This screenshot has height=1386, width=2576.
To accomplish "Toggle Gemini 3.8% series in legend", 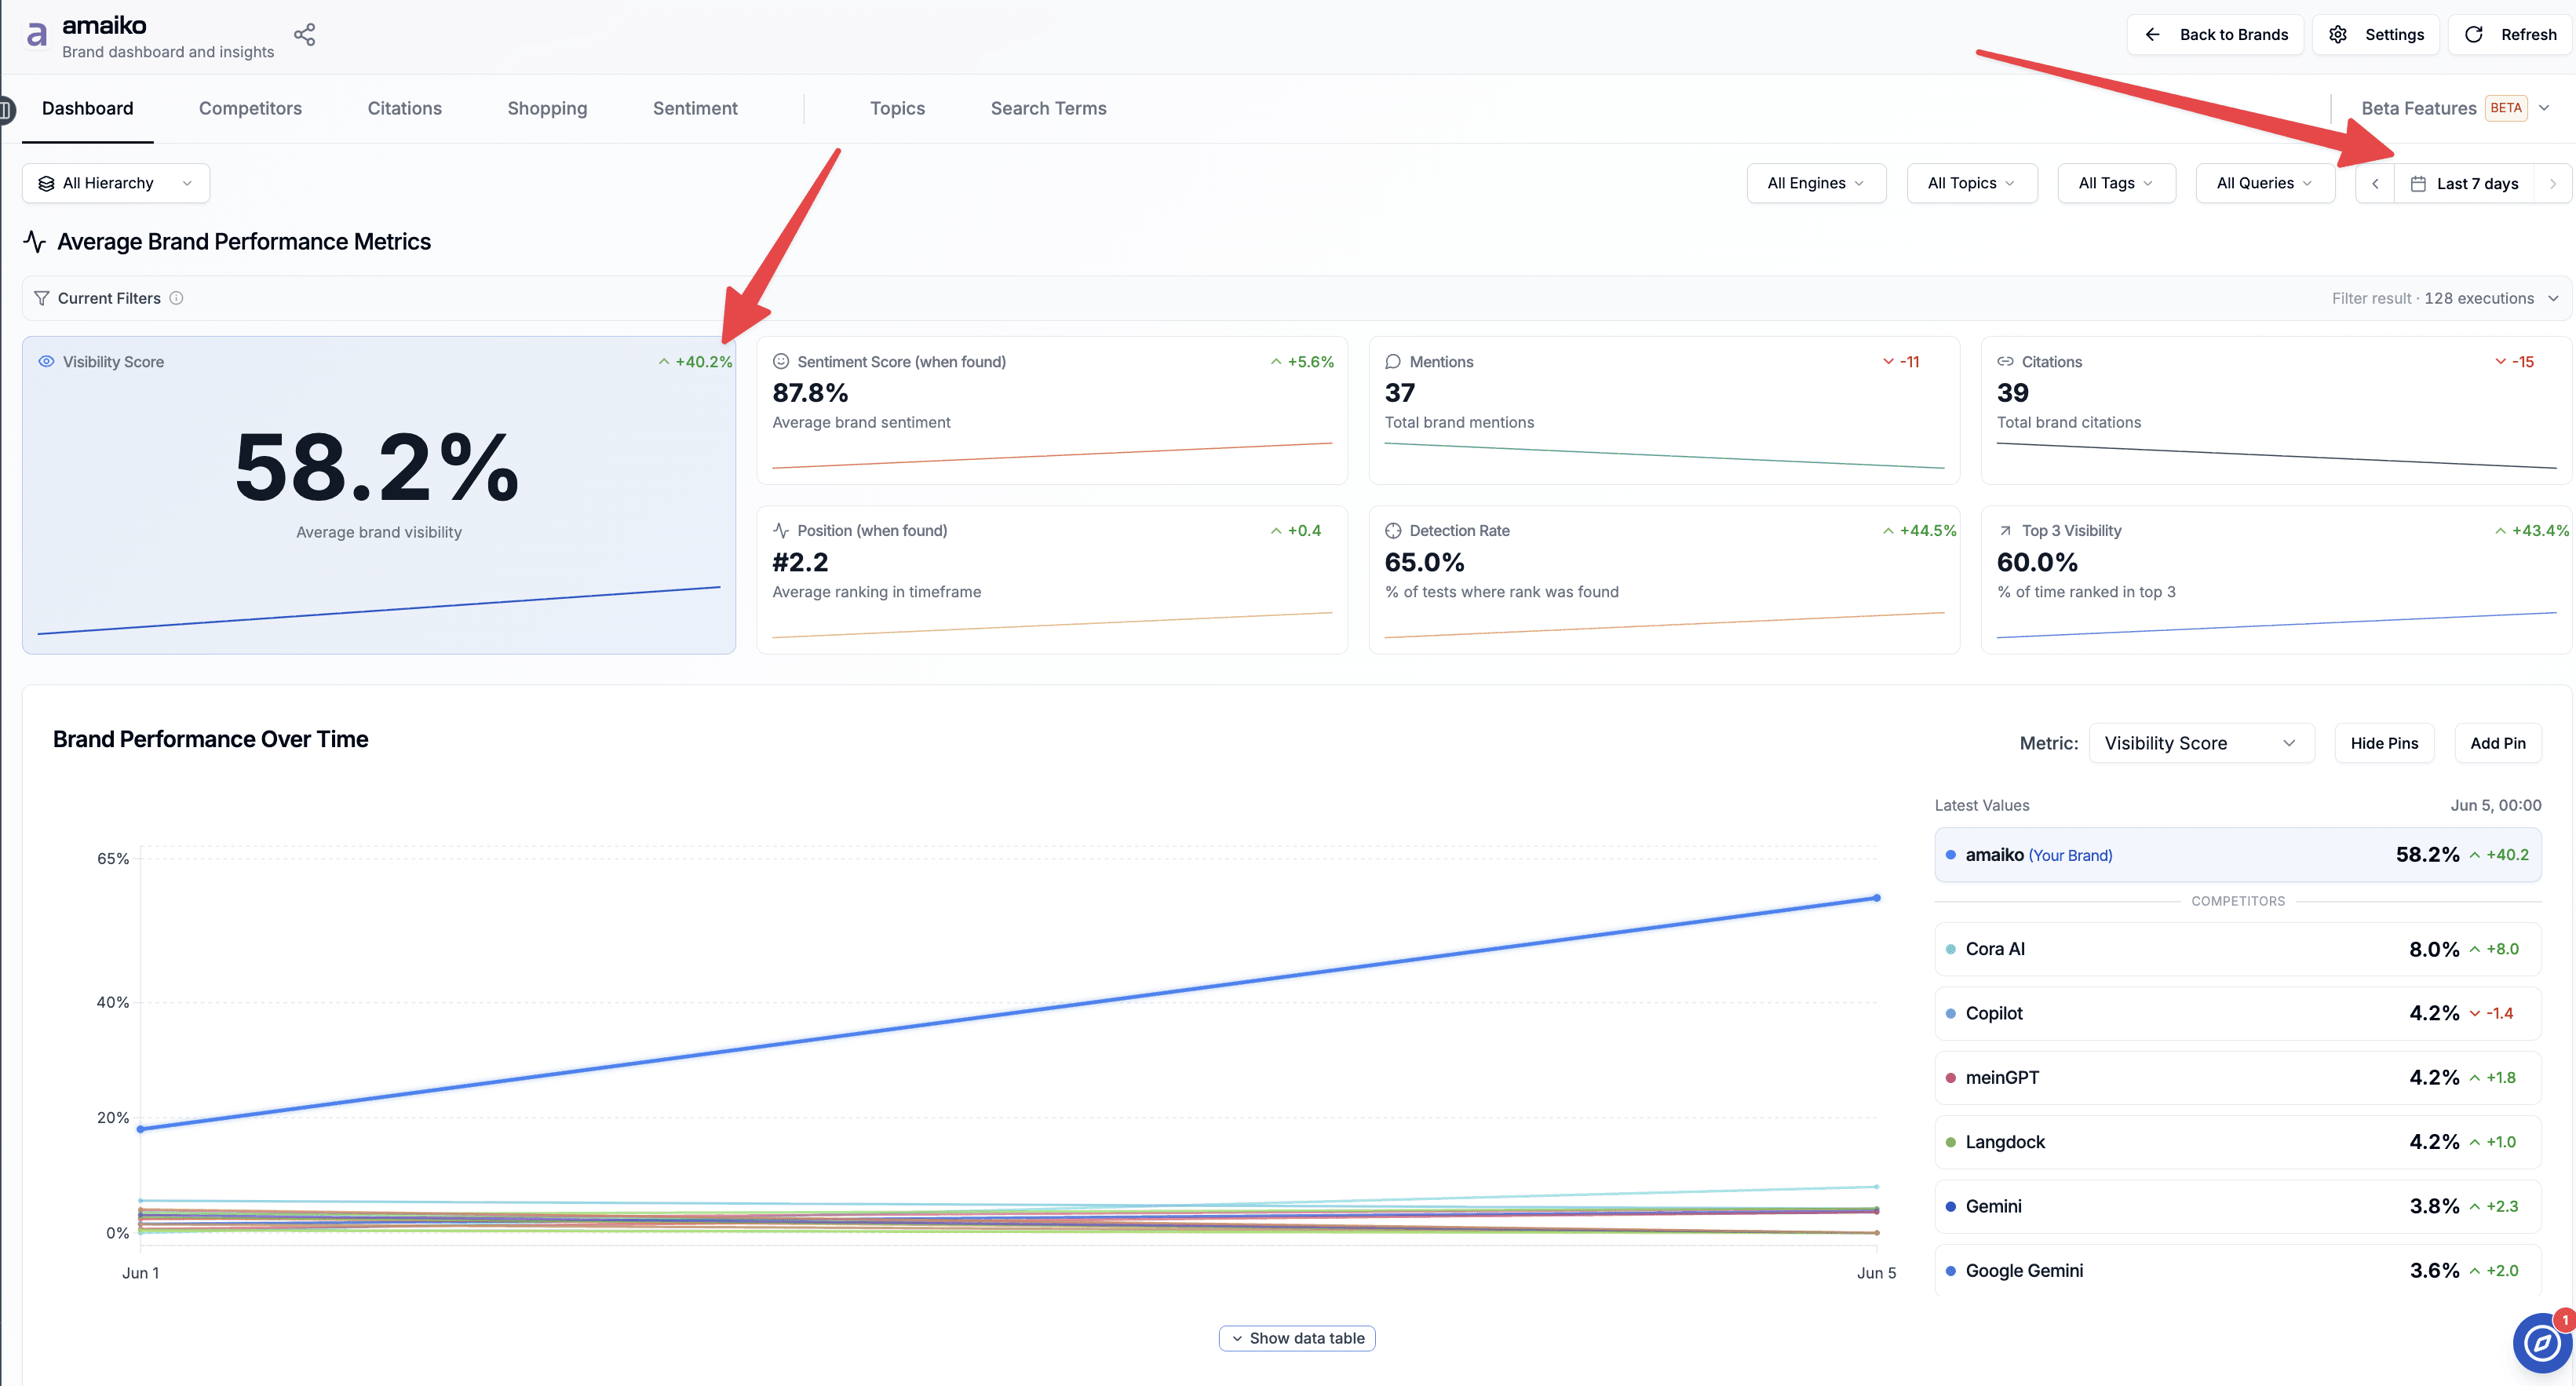I will pos(2237,1206).
